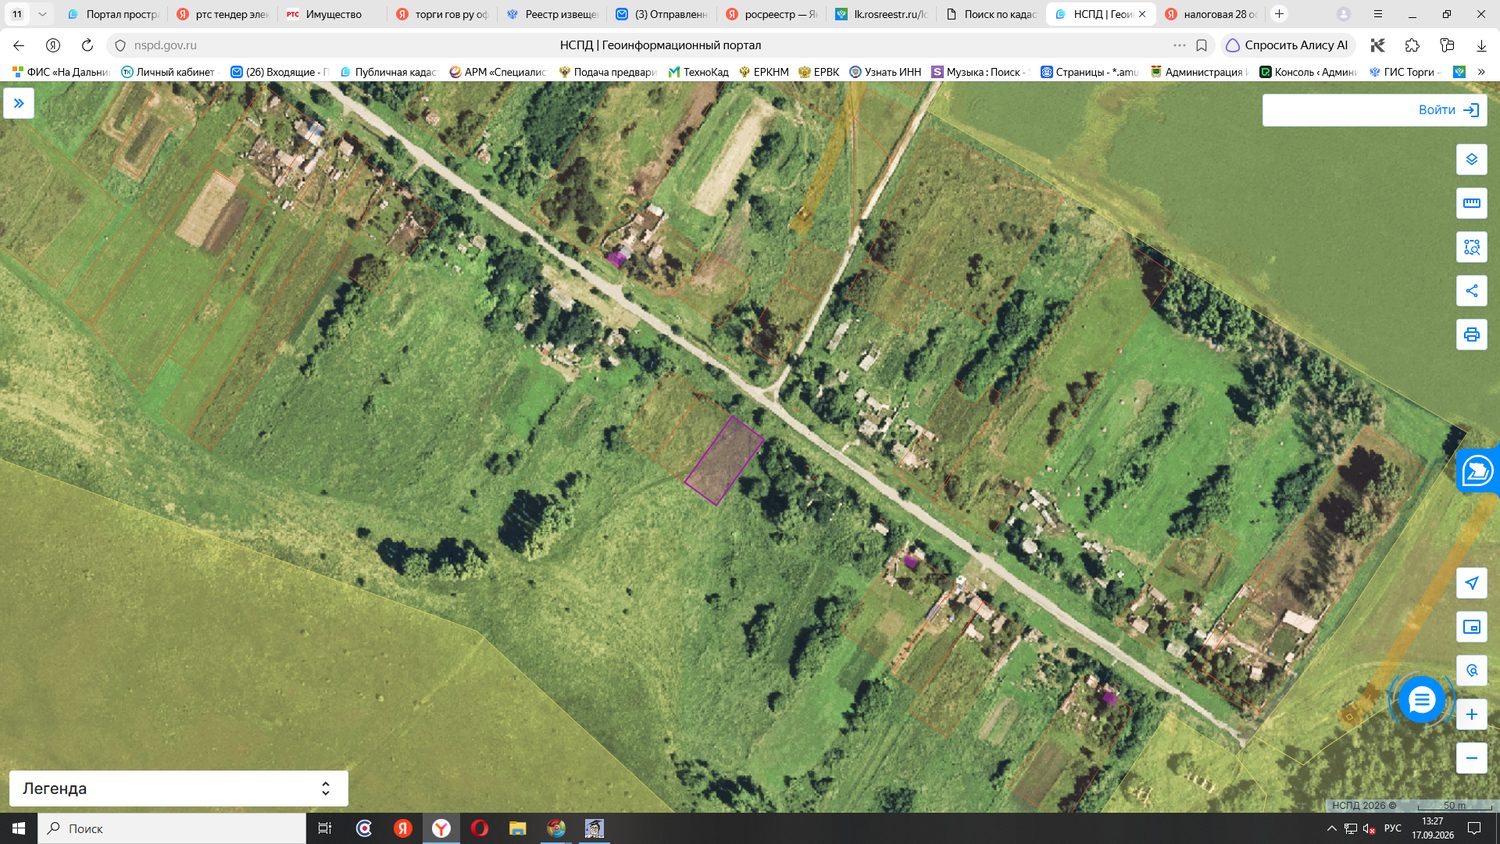Expand the Легенда panel
This screenshot has height=844, width=1500.
(178, 788)
